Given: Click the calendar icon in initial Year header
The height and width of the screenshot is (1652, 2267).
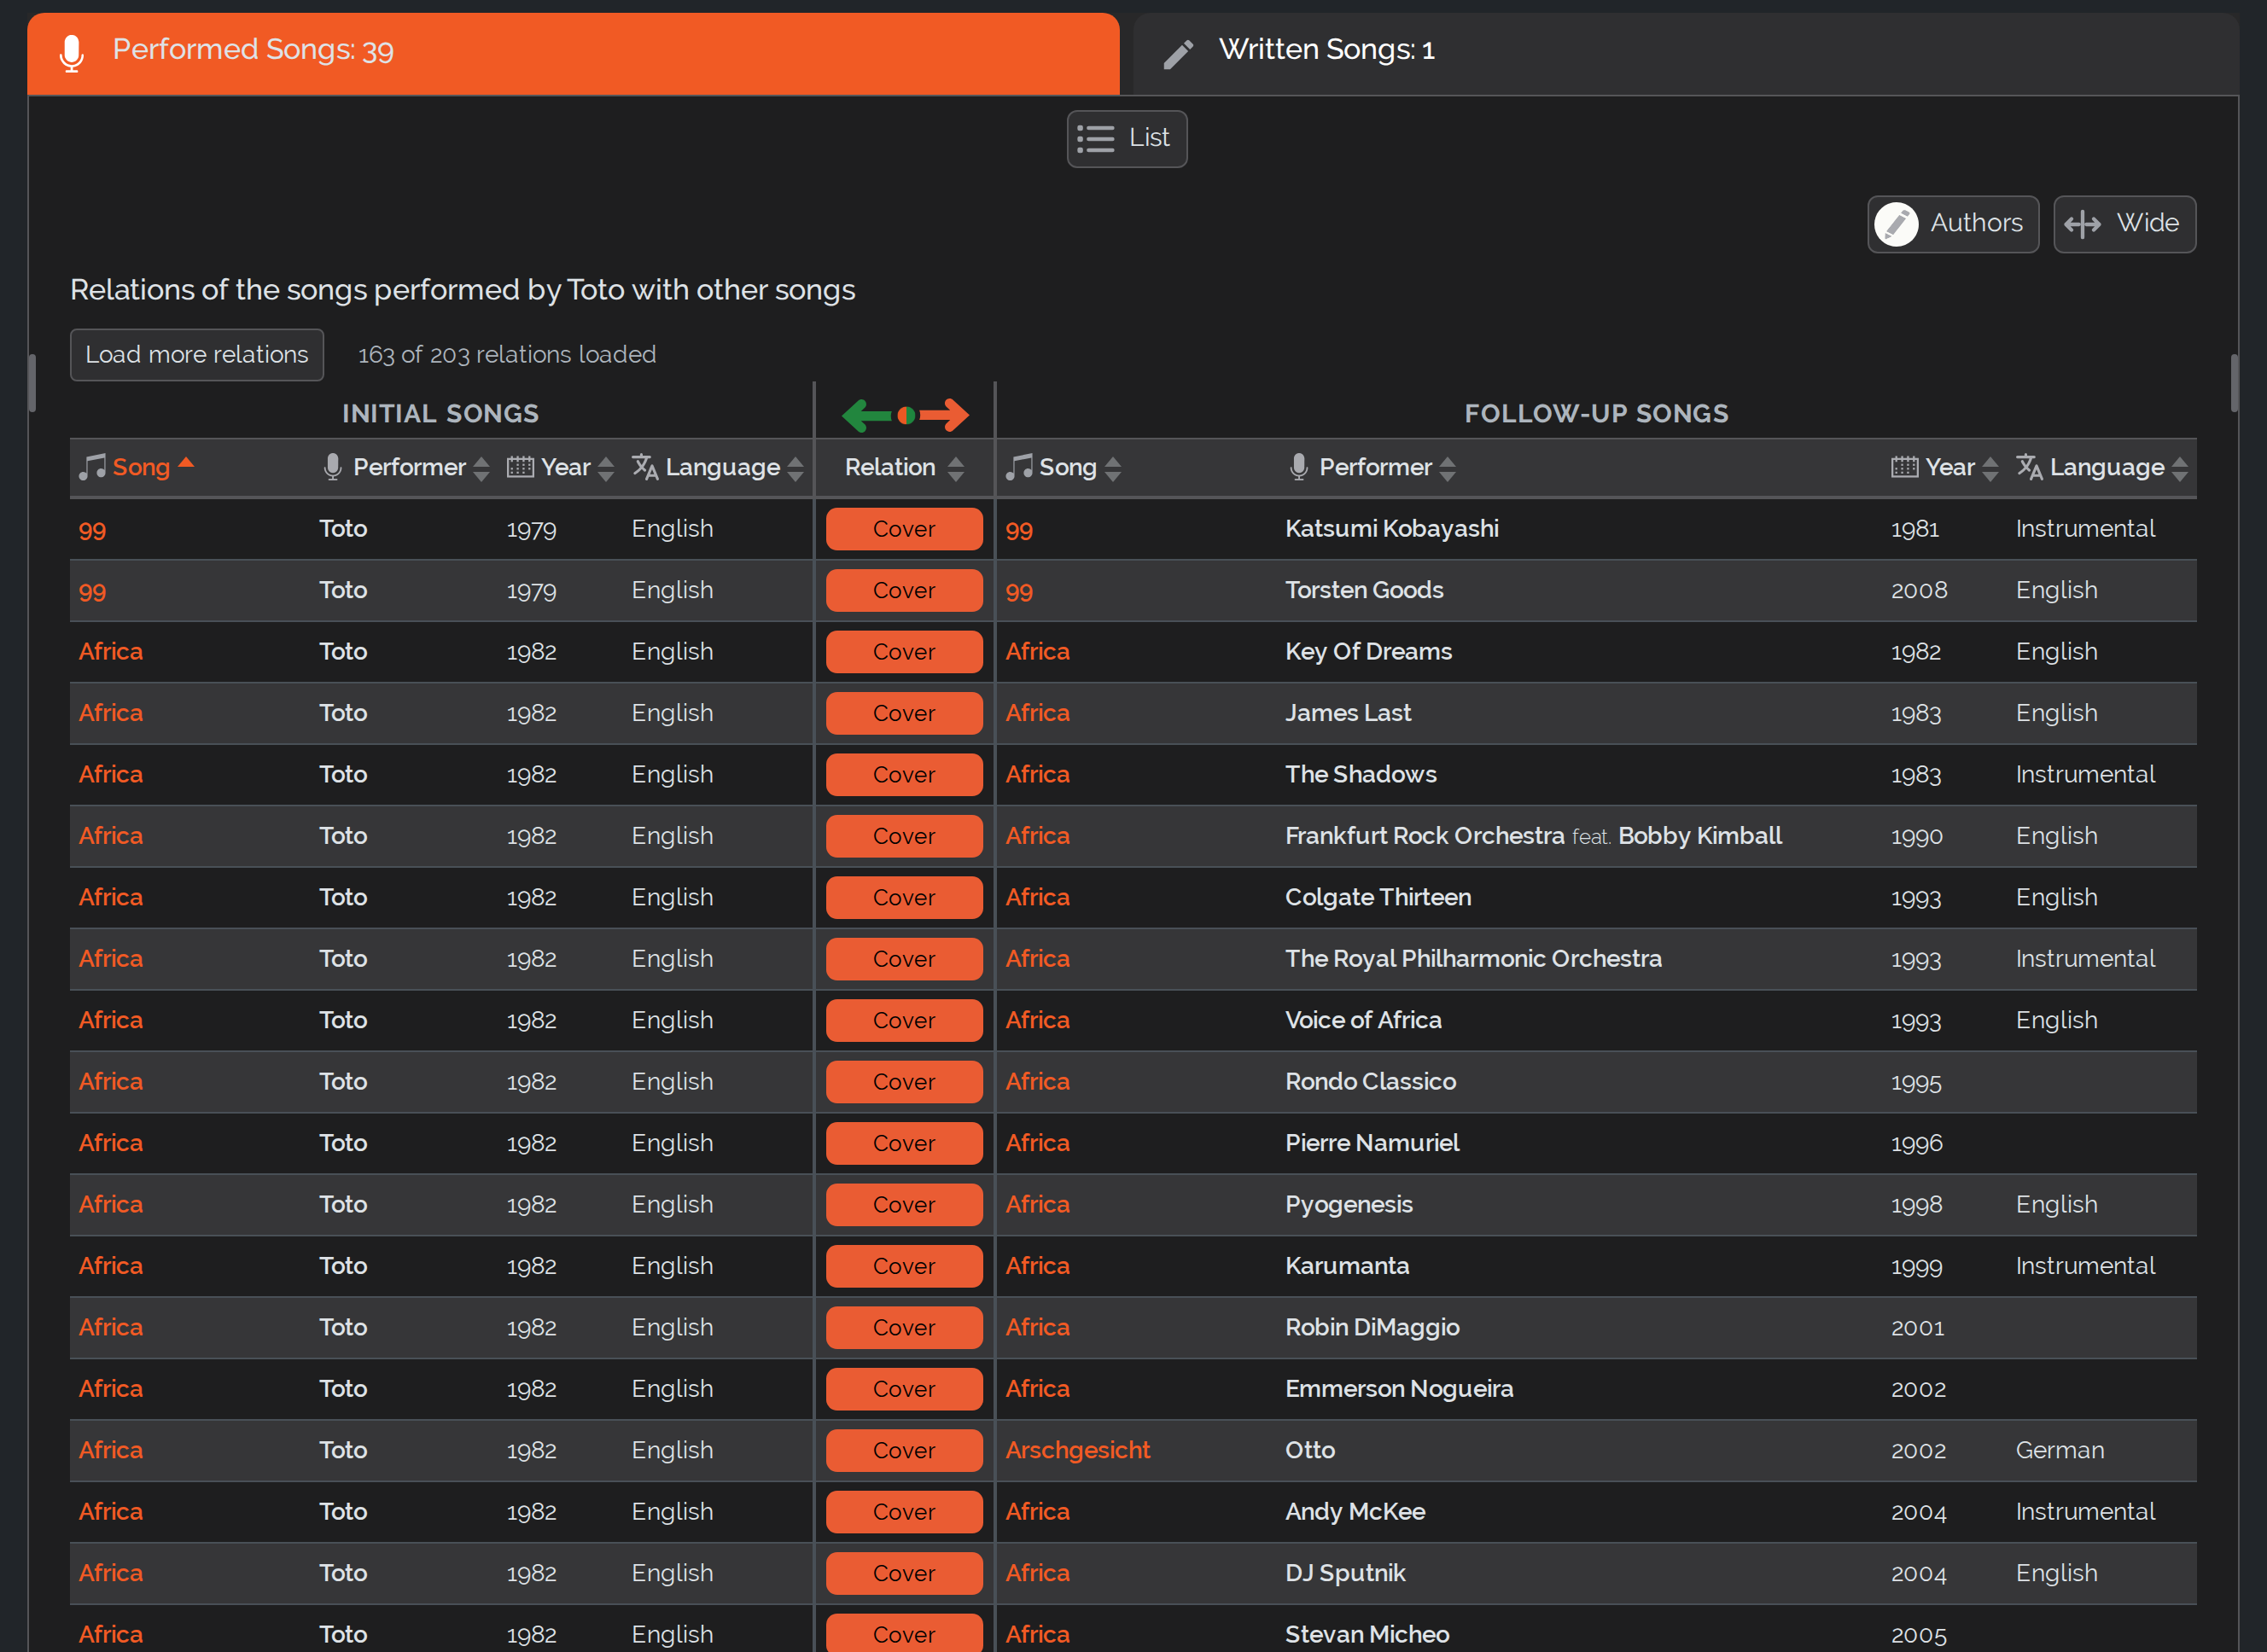Looking at the screenshot, I should point(520,467).
